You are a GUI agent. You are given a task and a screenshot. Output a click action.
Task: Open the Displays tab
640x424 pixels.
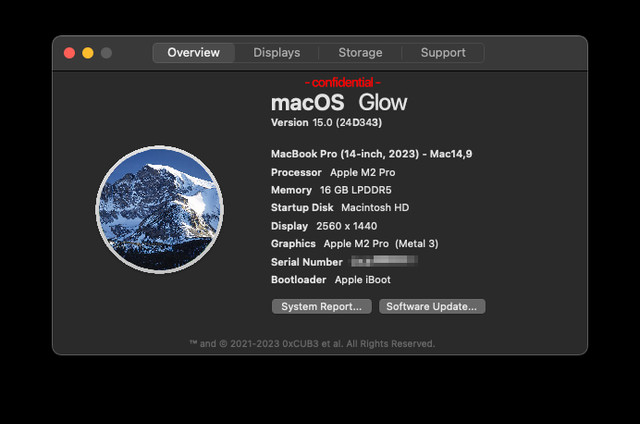277,53
